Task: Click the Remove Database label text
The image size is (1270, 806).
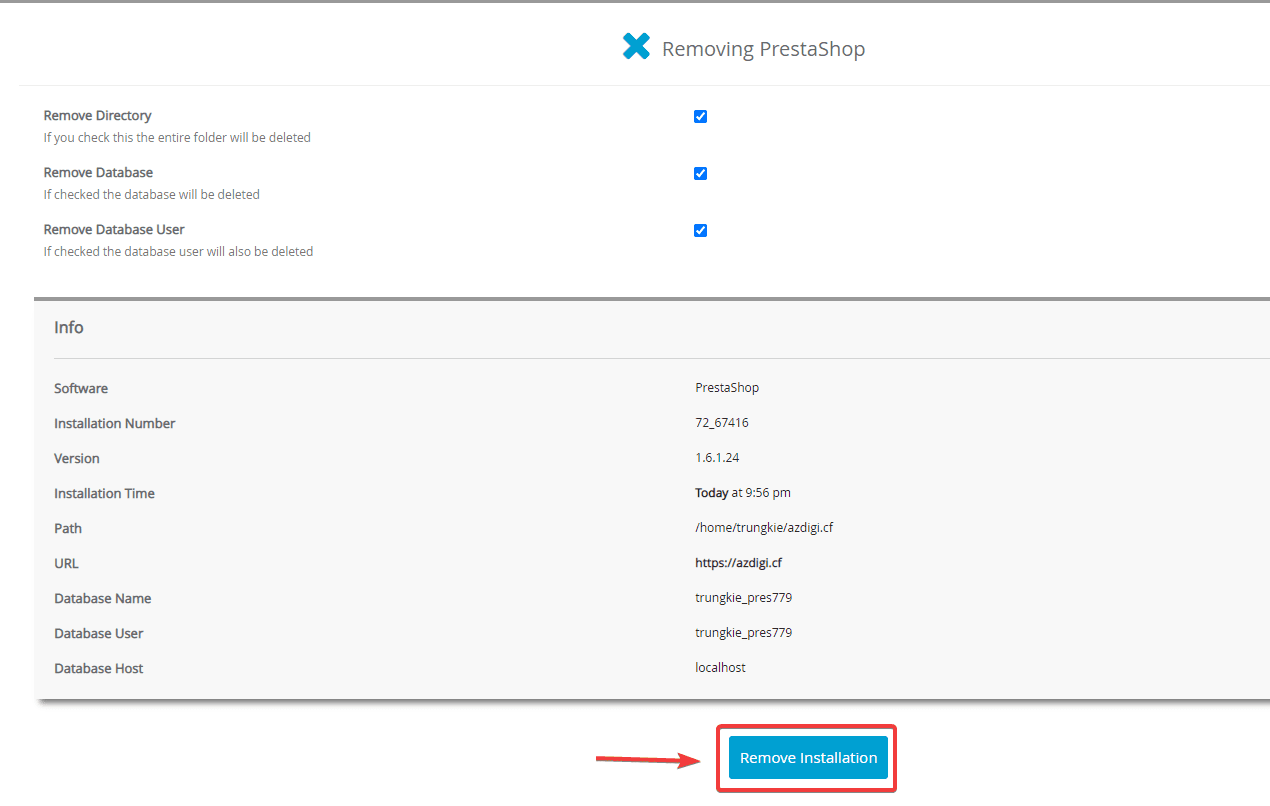Action: tap(98, 173)
